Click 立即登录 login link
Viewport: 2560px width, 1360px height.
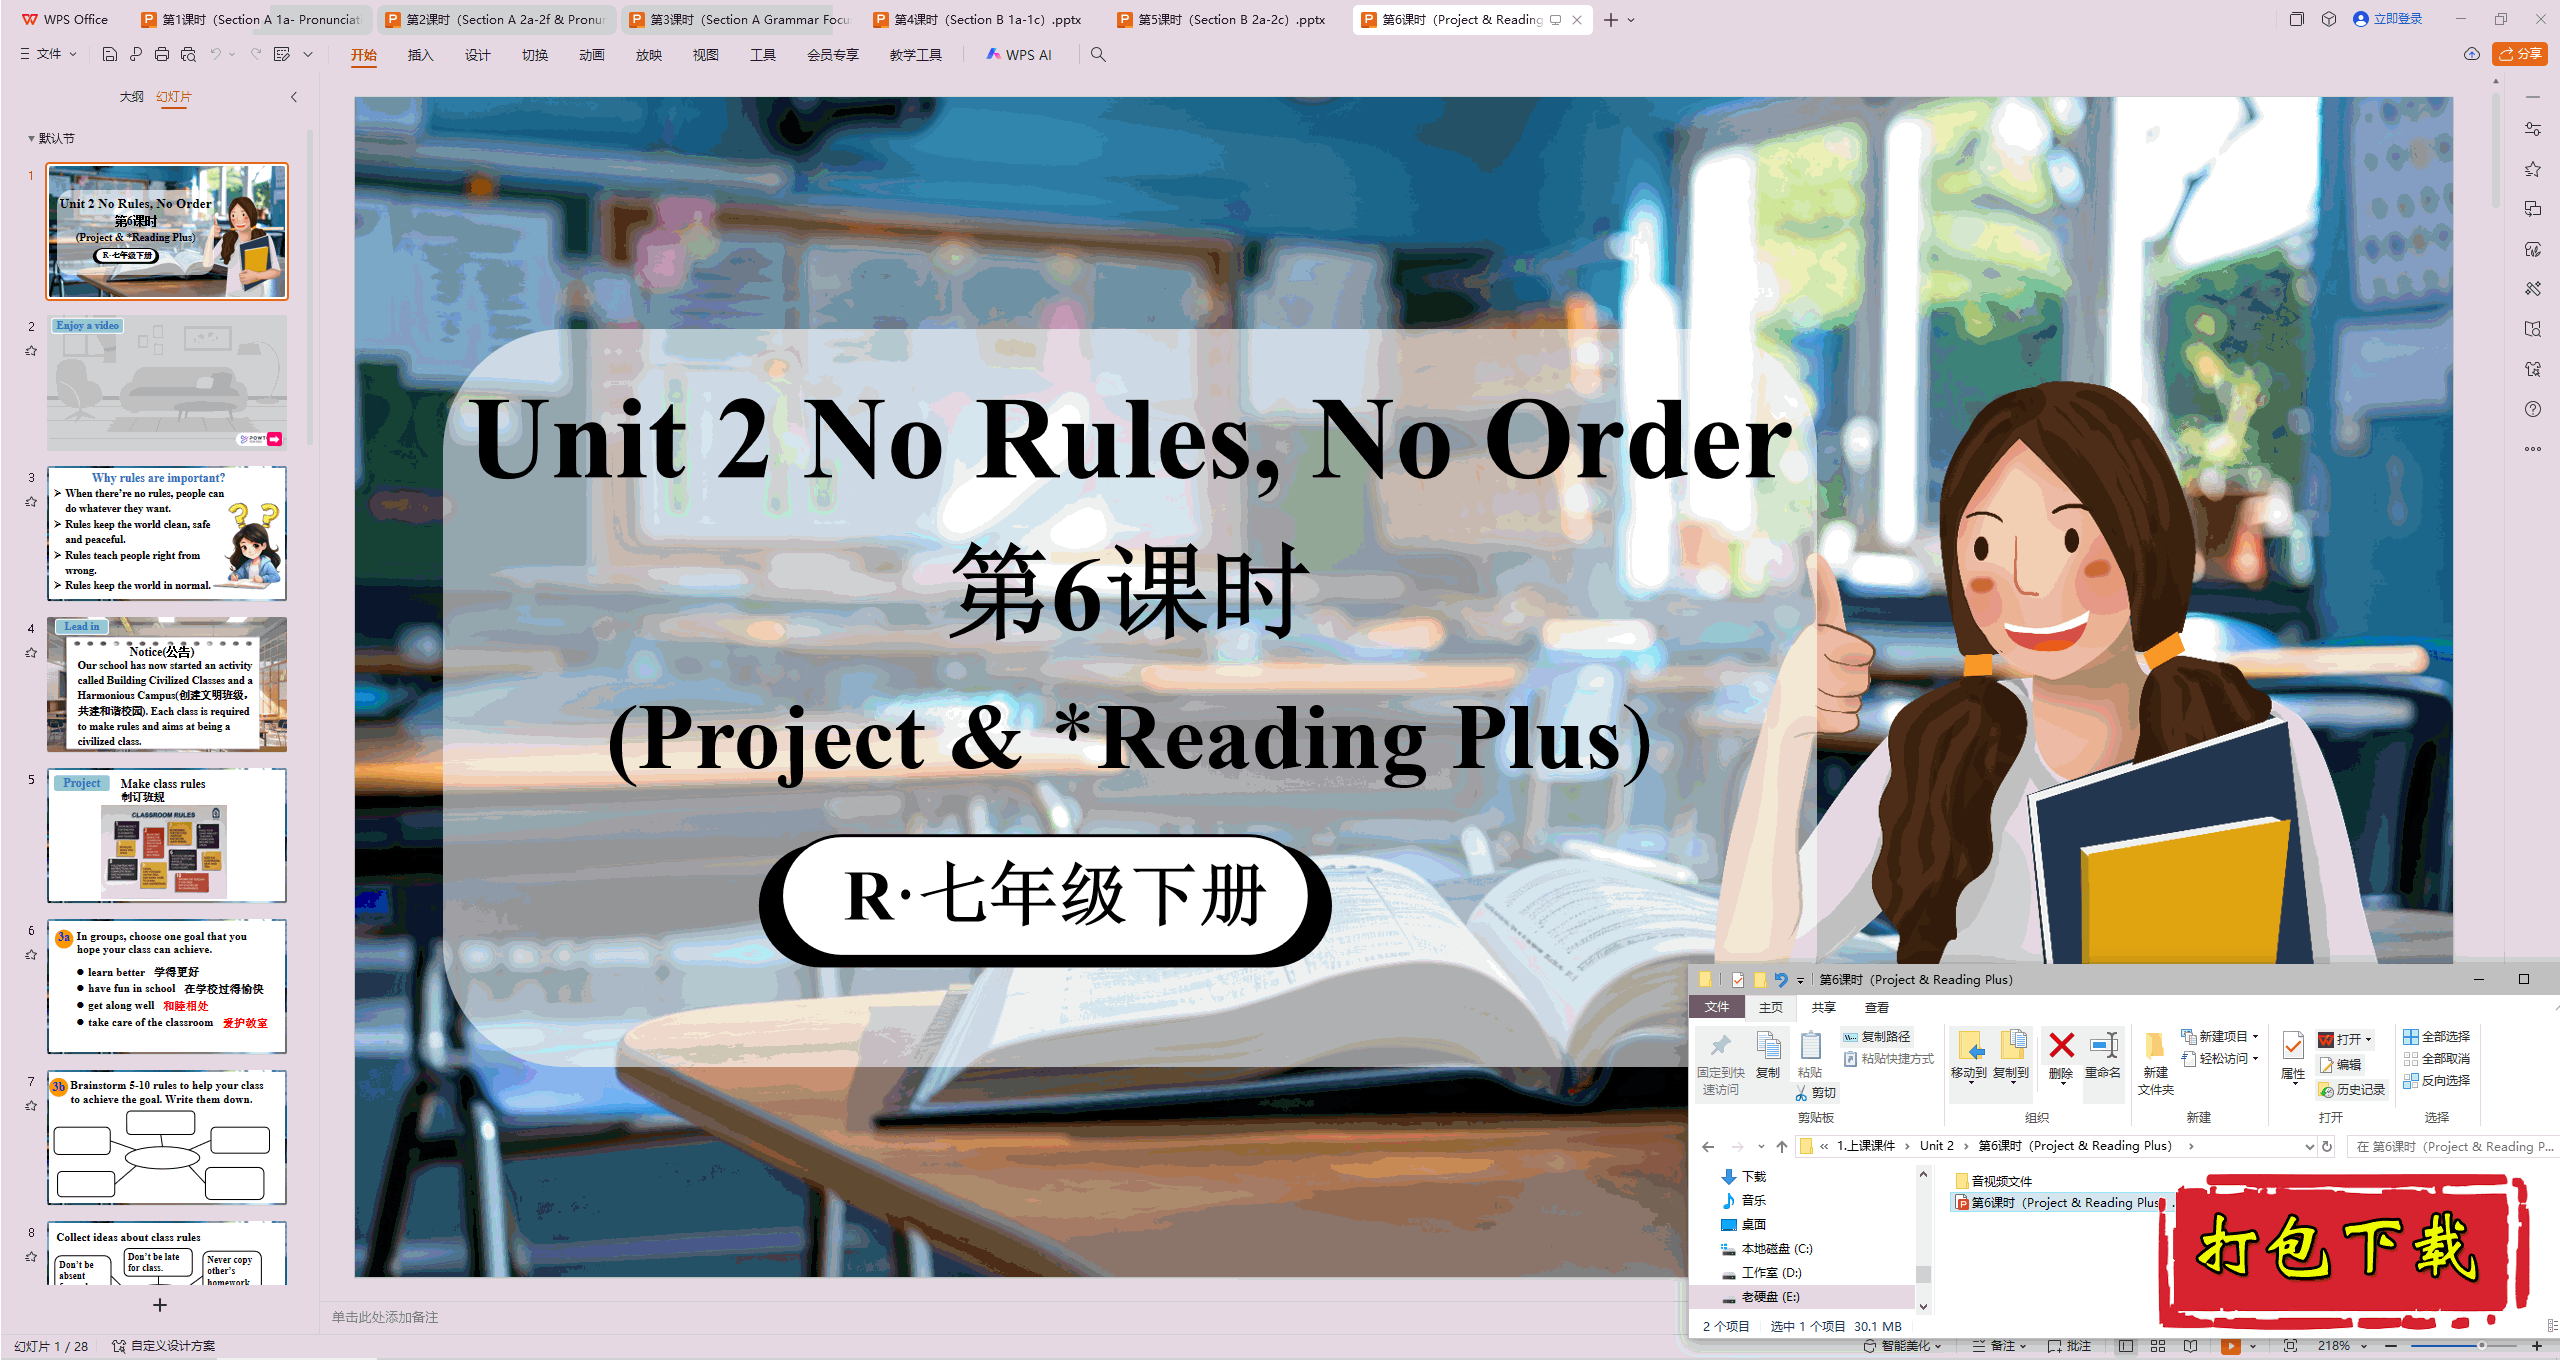[2388, 19]
